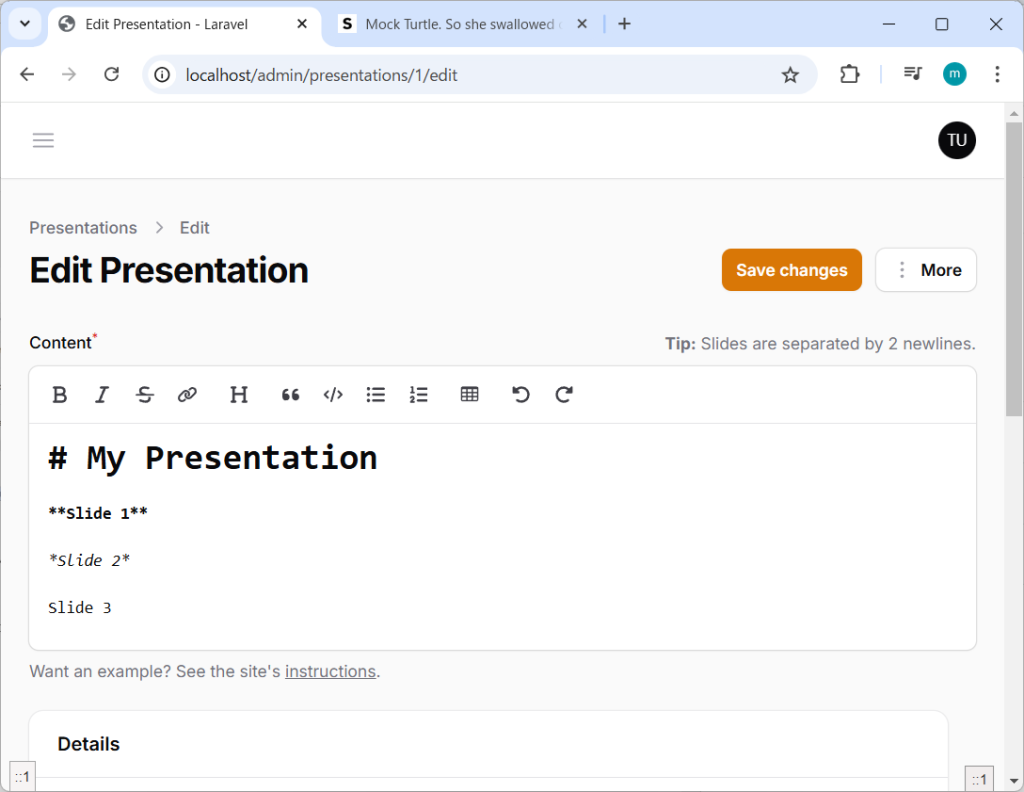Open the hamburger sidebar menu
The width and height of the screenshot is (1024, 792).
click(x=43, y=141)
